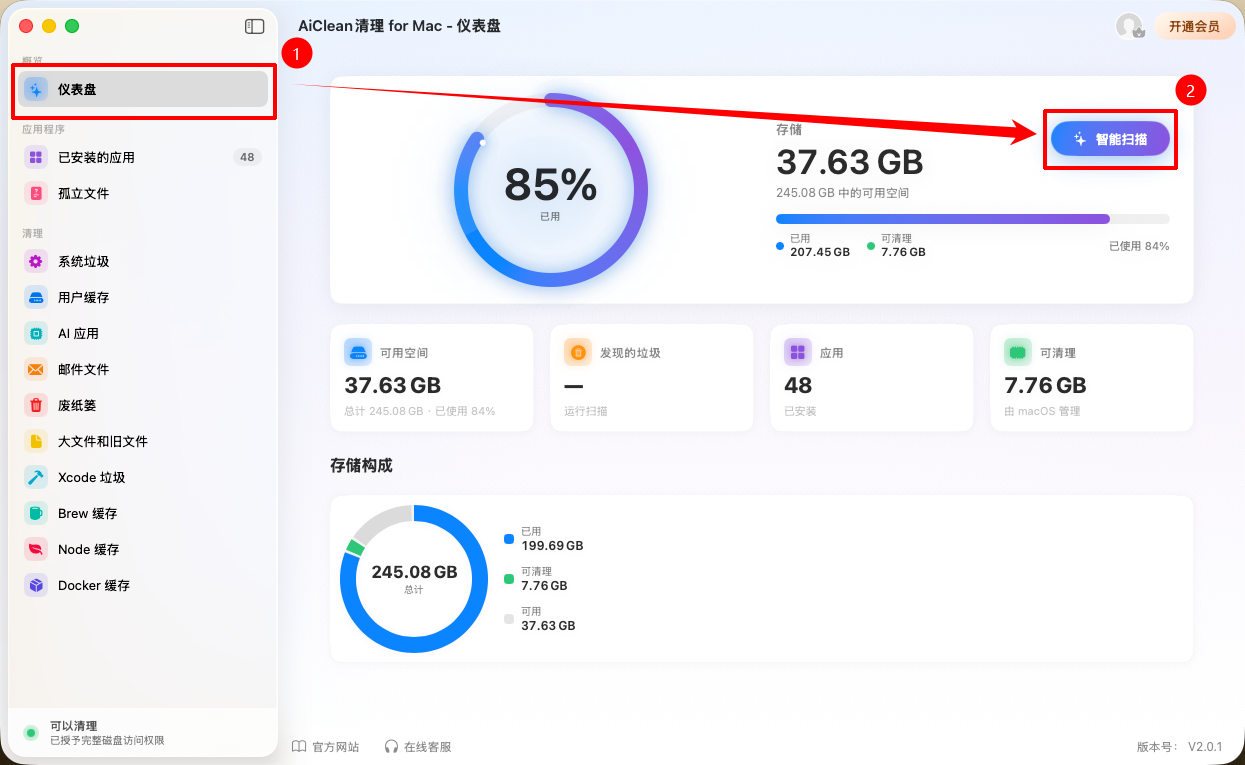
Task: Click the 应用 card grid icon
Action: pos(798,352)
